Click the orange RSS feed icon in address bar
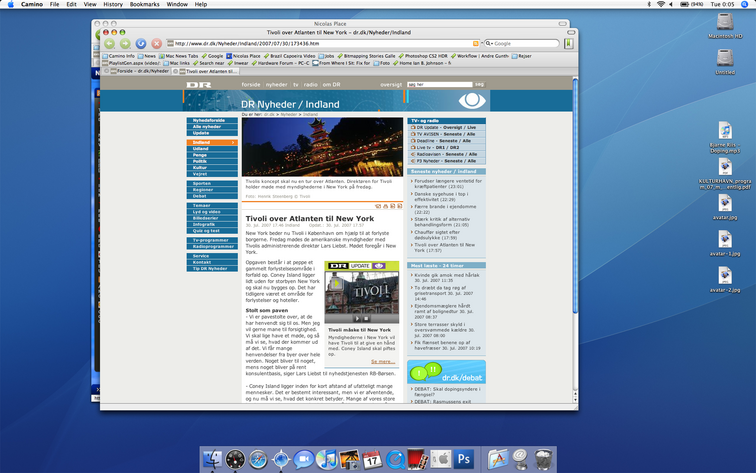 click(x=475, y=43)
